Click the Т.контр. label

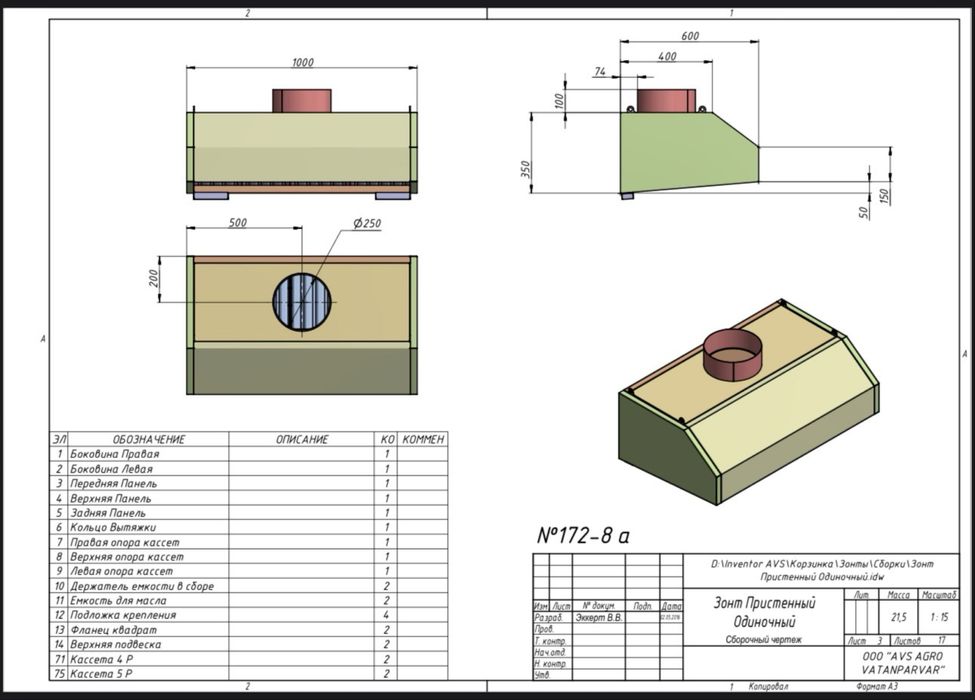(x=550, y=641)
